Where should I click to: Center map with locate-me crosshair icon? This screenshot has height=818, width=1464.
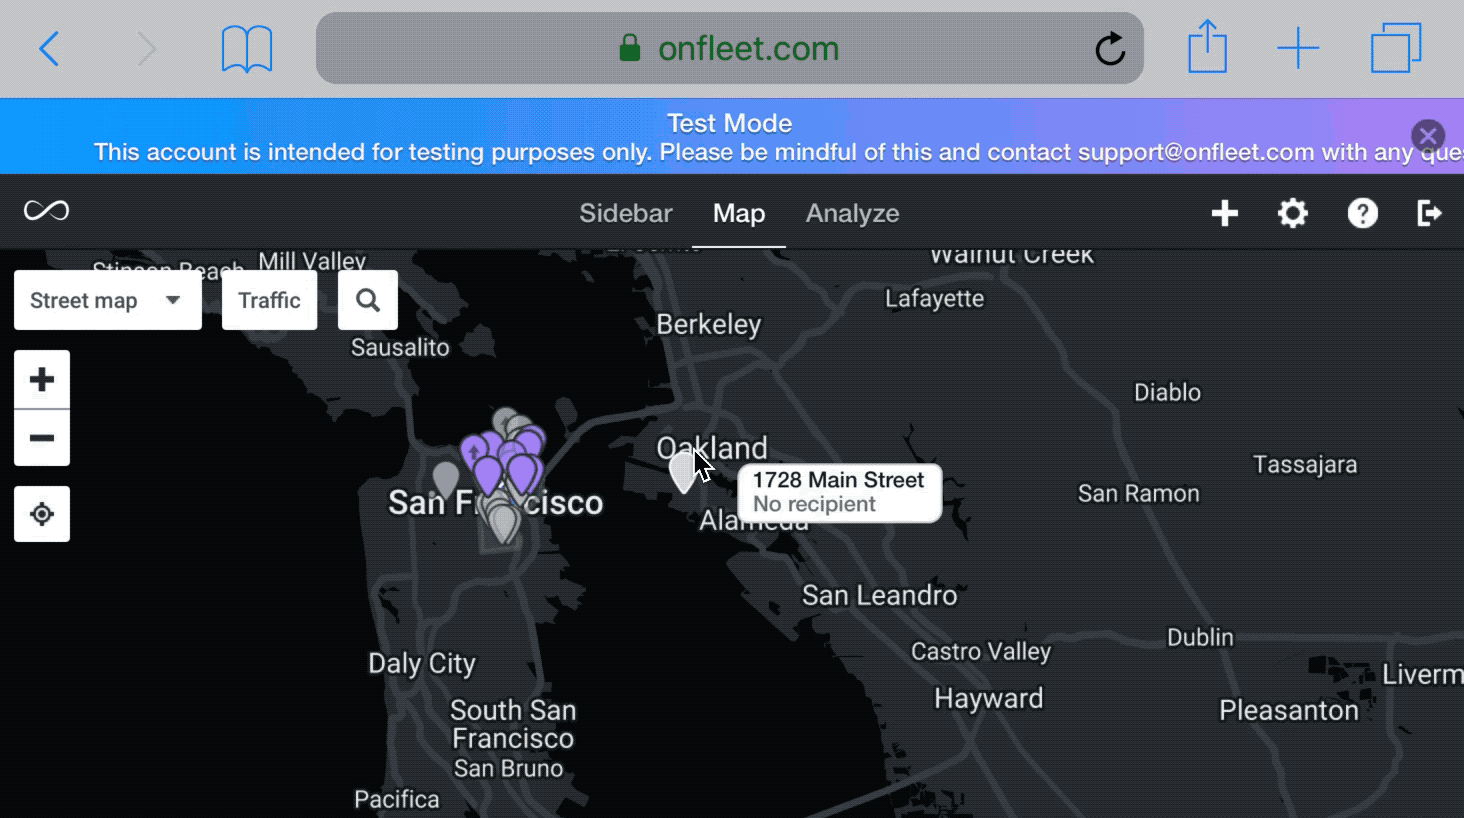click(42, 514)
